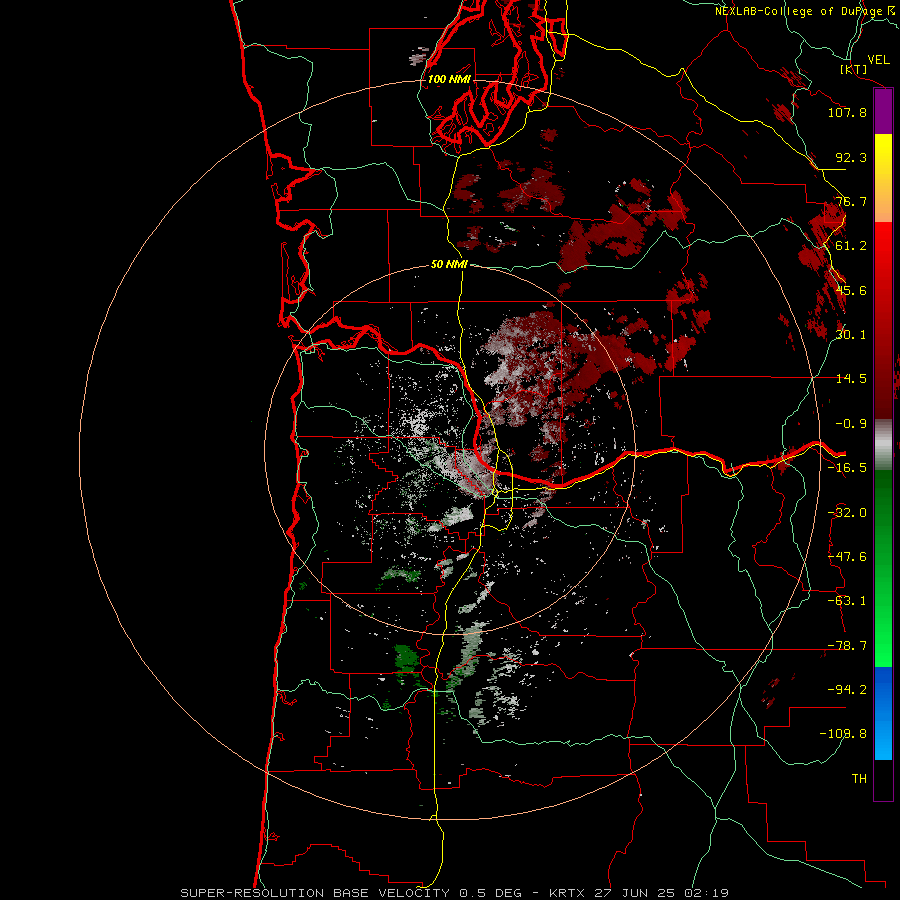Image resolution: width=900 pixels, height=900 pixels.
Task: Click the [KT] units label
Action: tap(854, 69)
